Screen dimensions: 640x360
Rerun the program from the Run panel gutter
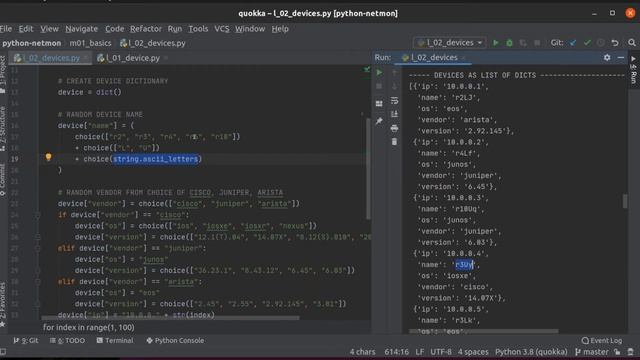[x=379, y=73]
